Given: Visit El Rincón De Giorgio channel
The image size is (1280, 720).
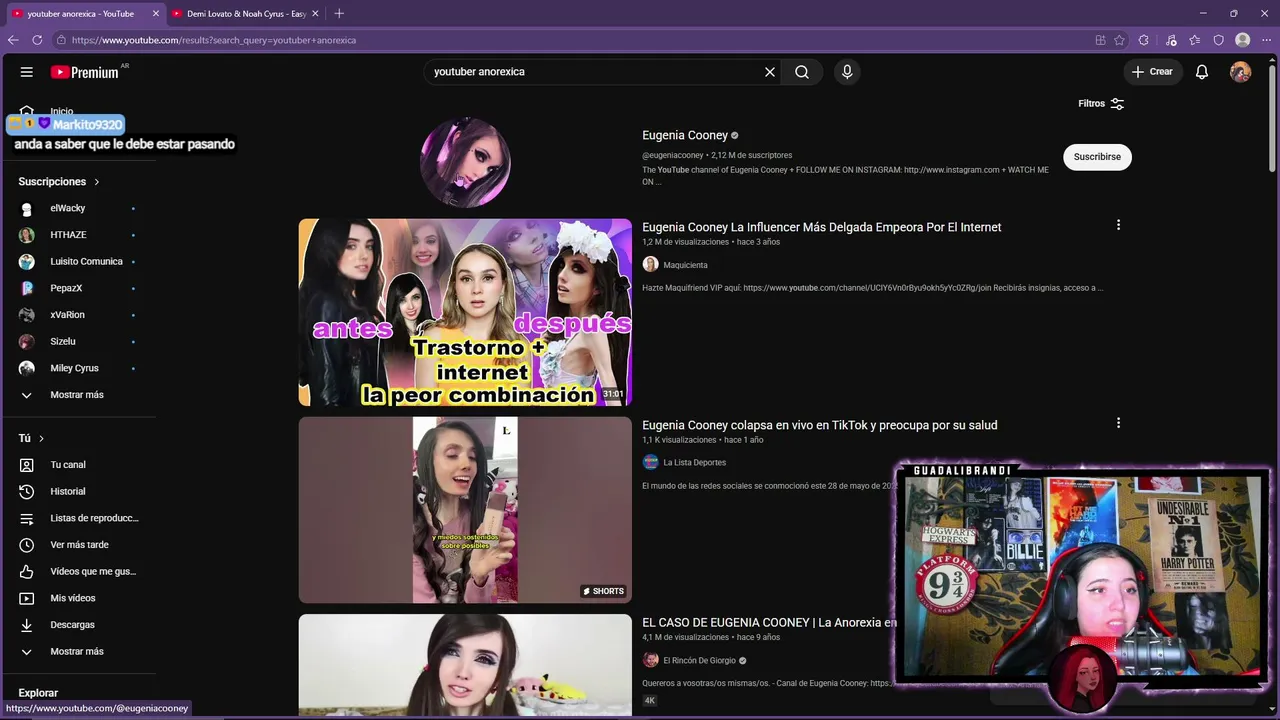Looking at the screenshot, I should [x=699, y=661].
